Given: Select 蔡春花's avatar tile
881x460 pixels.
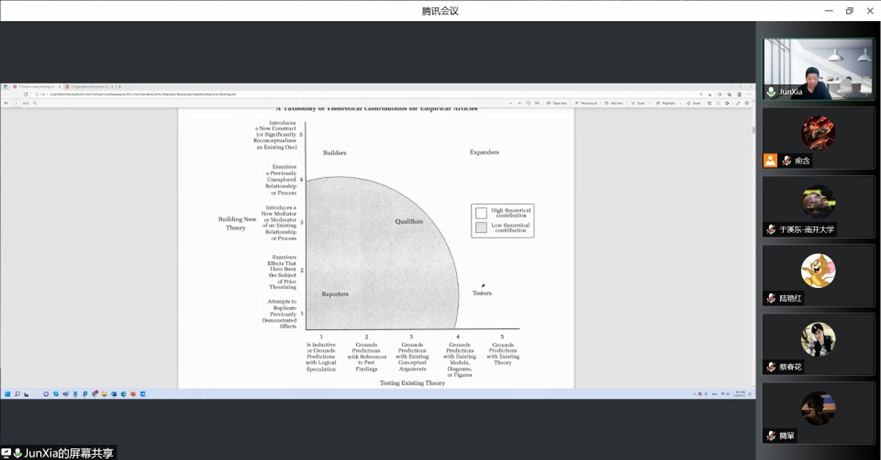Looking at the screenshot, I should click(x=818, y=340).
